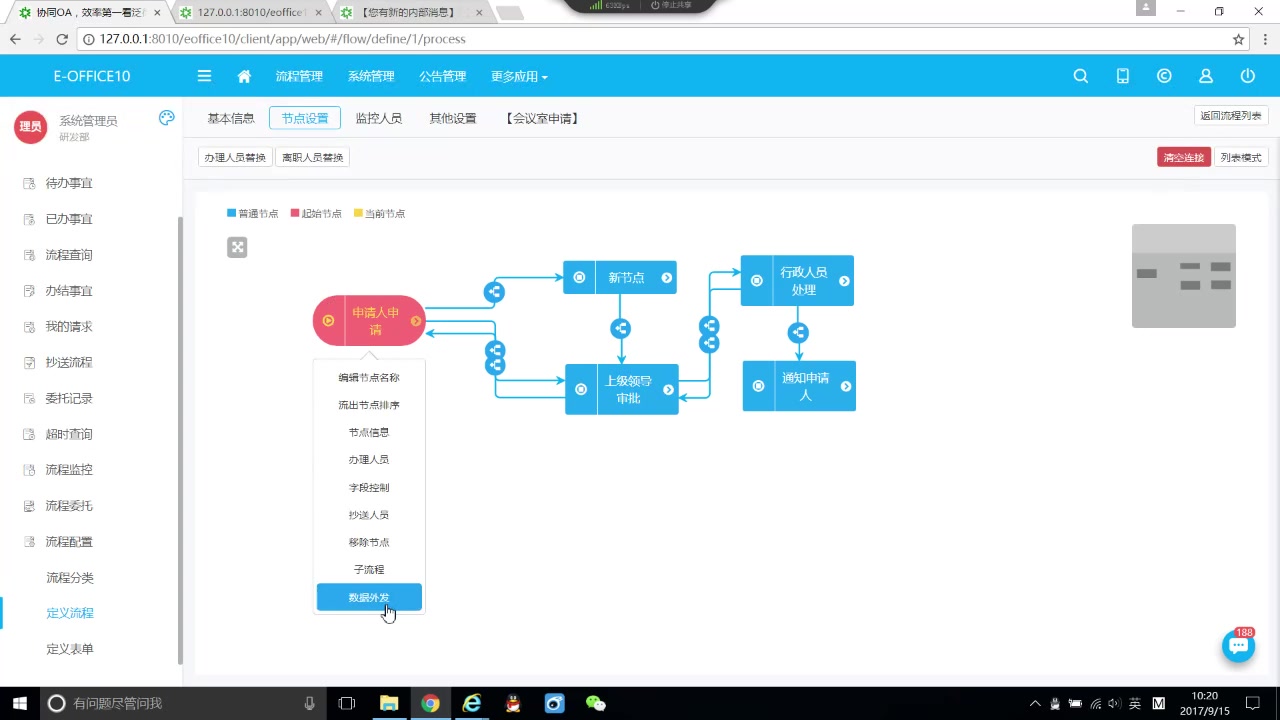1280x720 pixels.
Task: Select 流出节点排序 in context menu
Action: [x=369, y=405]
